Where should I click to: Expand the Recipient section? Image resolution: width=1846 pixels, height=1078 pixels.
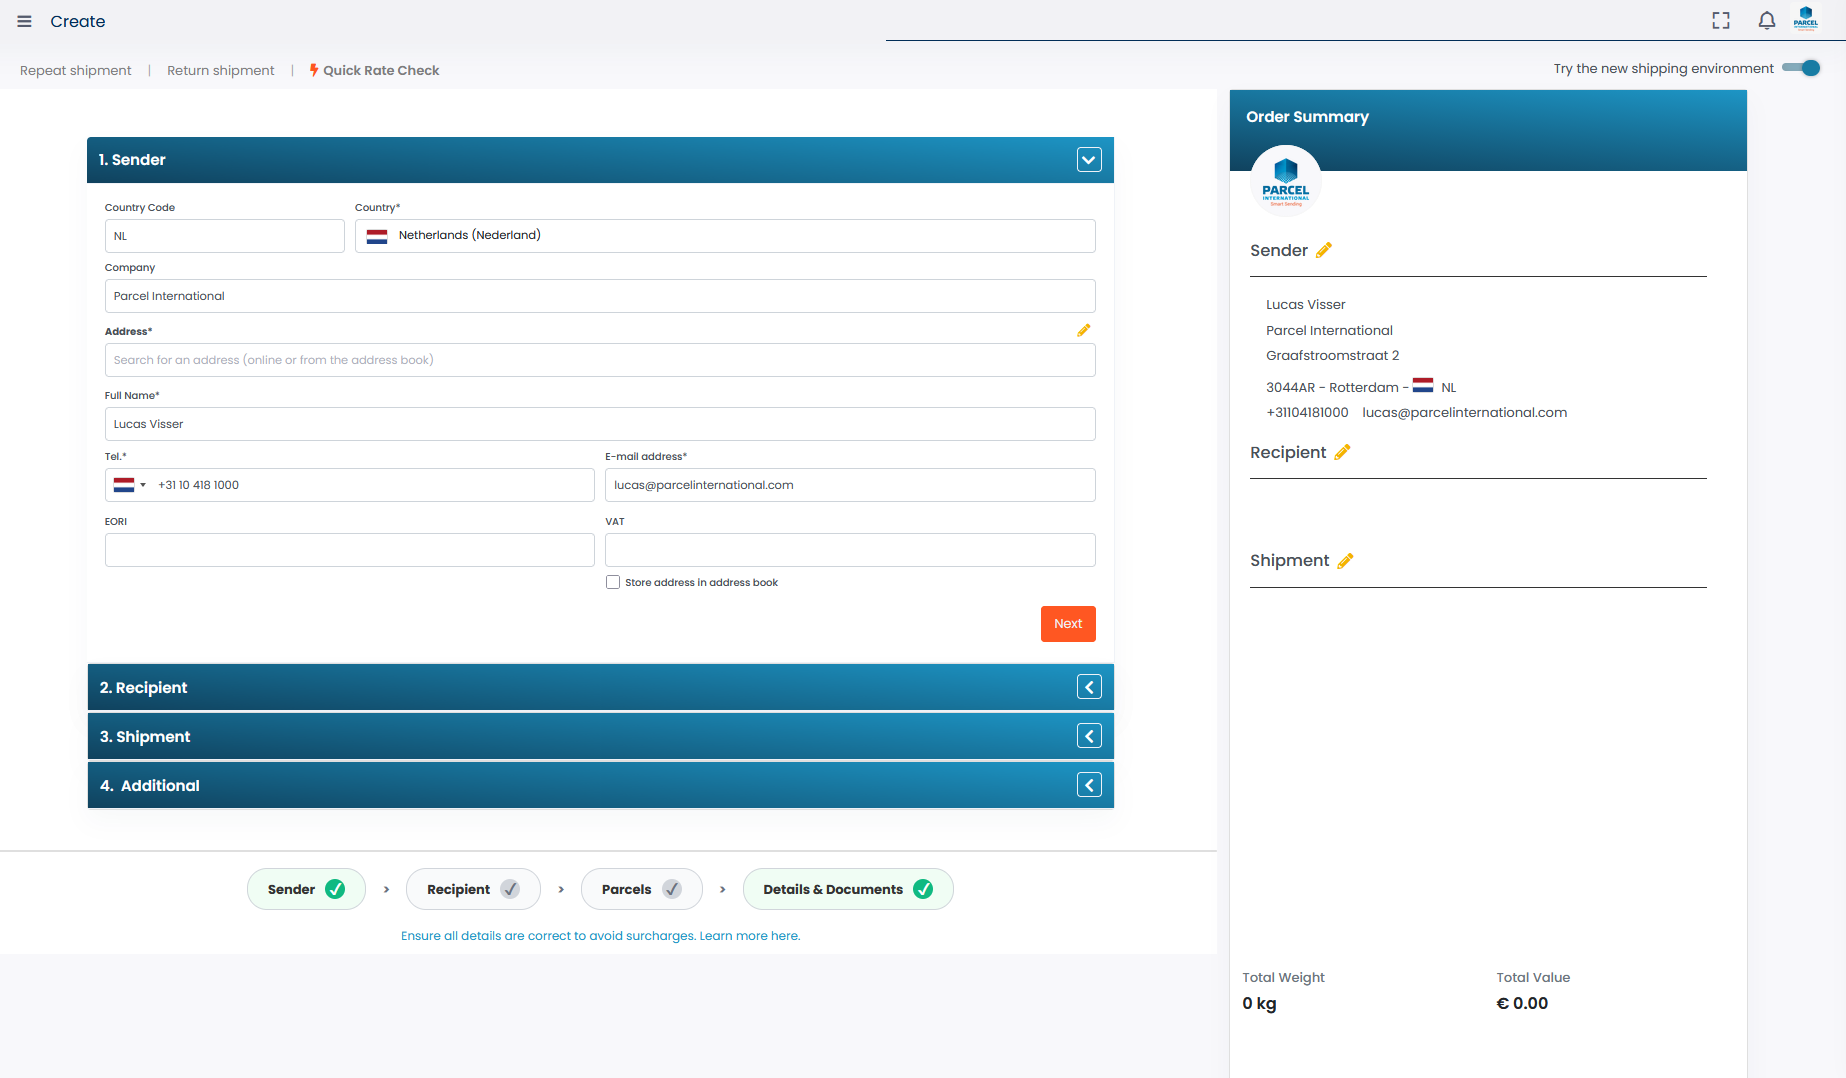tap(1089, 687)
